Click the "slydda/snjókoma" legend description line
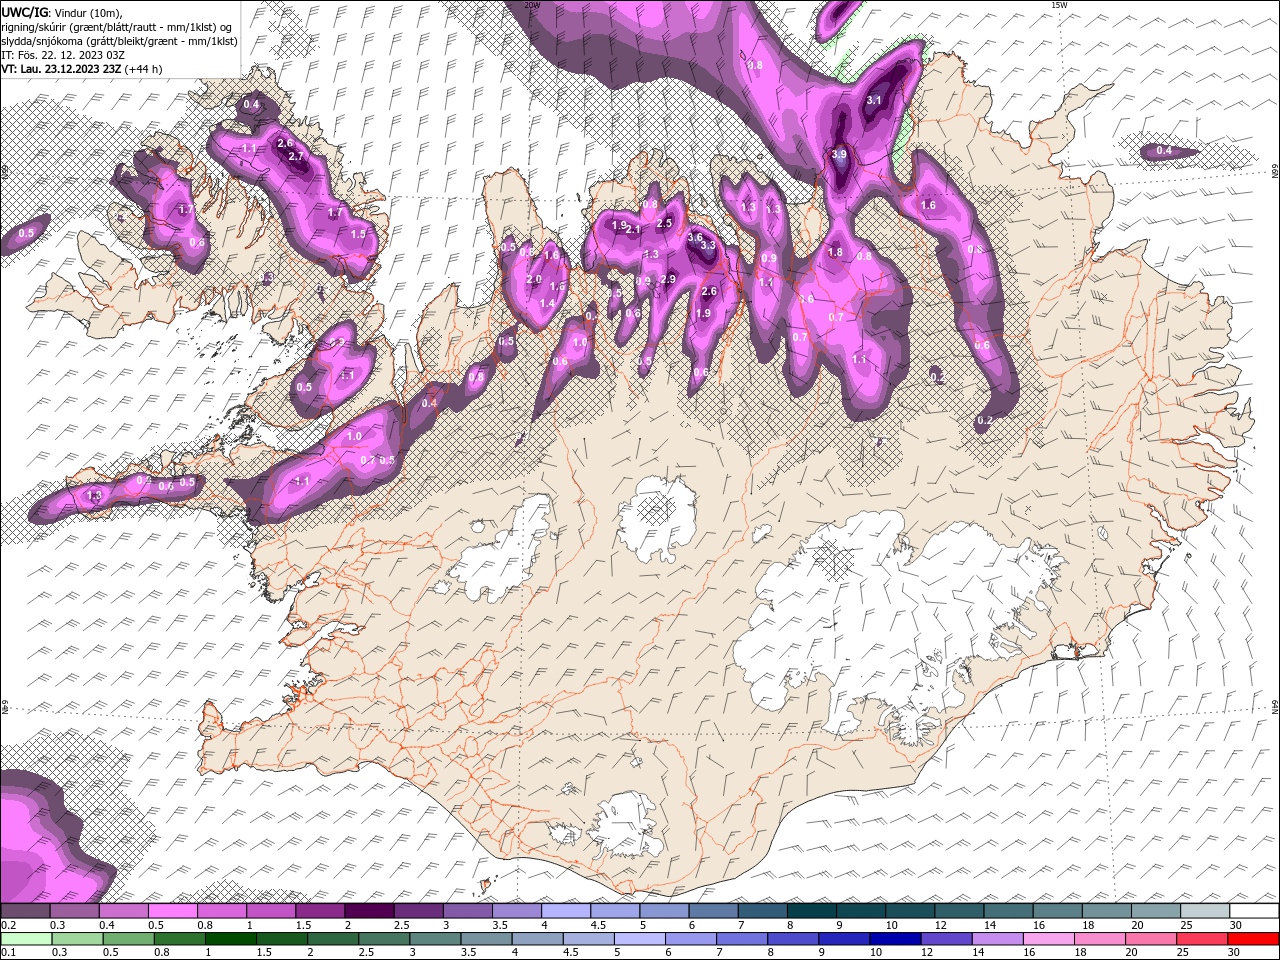 tap(119, 41)
